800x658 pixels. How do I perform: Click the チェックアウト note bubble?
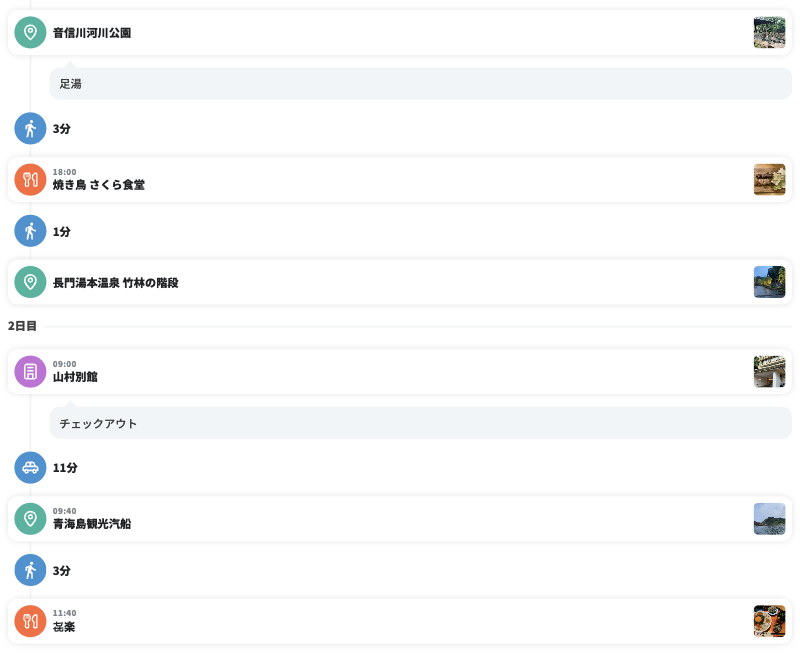click(x=420, y=423)
